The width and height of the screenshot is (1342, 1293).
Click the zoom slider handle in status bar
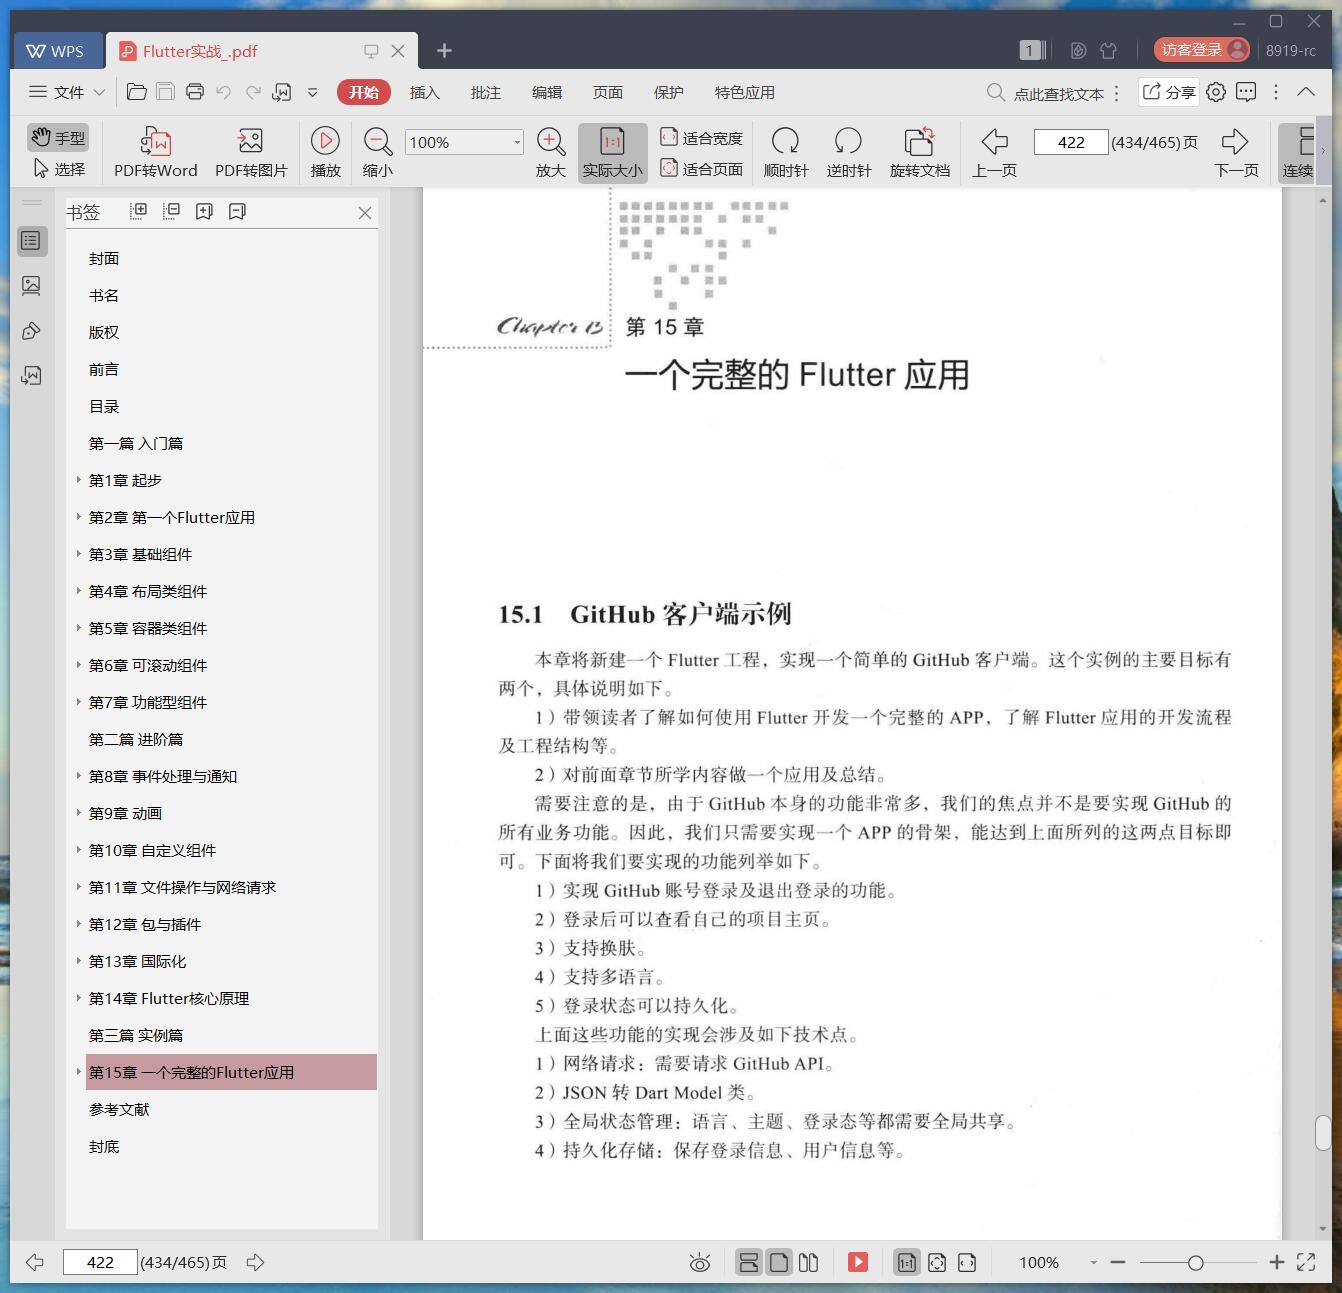[x=1195, y=1263]
